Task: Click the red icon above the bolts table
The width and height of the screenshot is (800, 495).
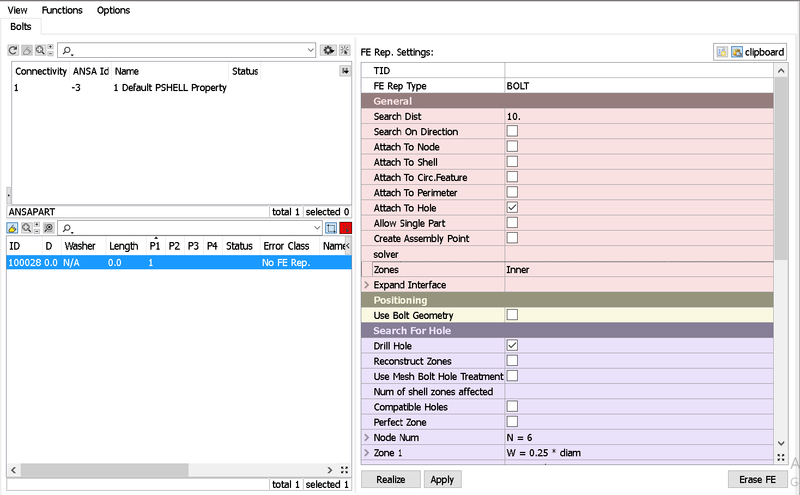Action: [x=345, y=228]
